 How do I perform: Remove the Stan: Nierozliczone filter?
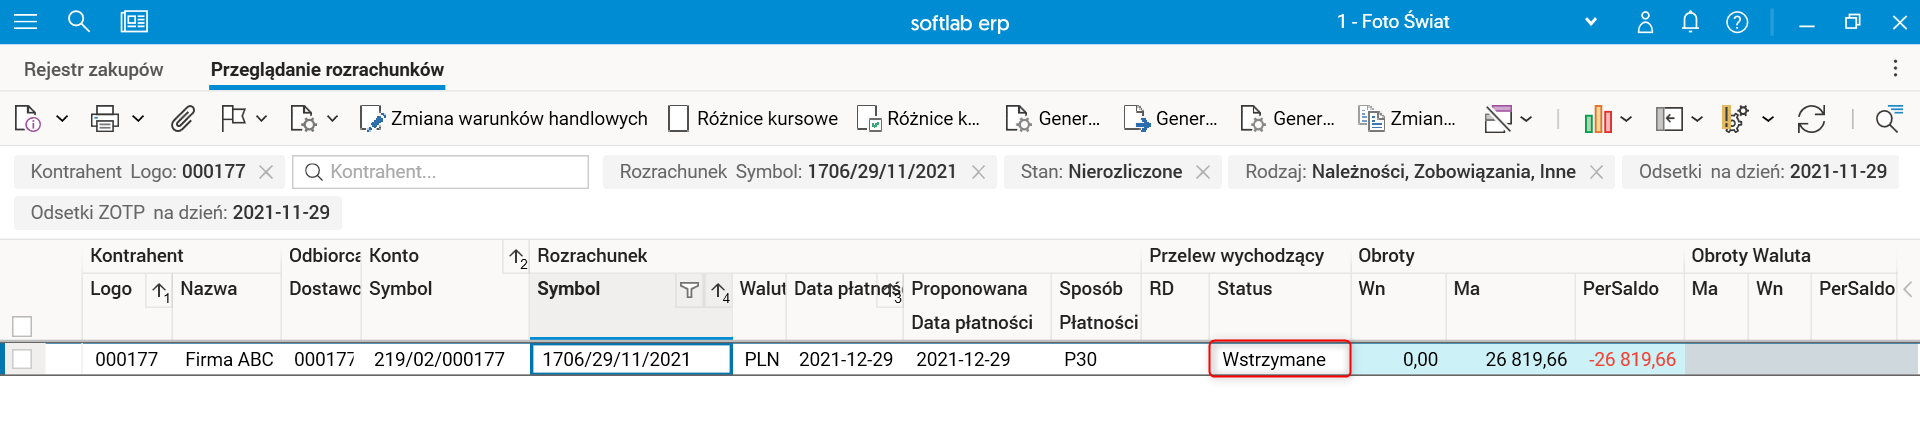click(x=1203, y=172)
